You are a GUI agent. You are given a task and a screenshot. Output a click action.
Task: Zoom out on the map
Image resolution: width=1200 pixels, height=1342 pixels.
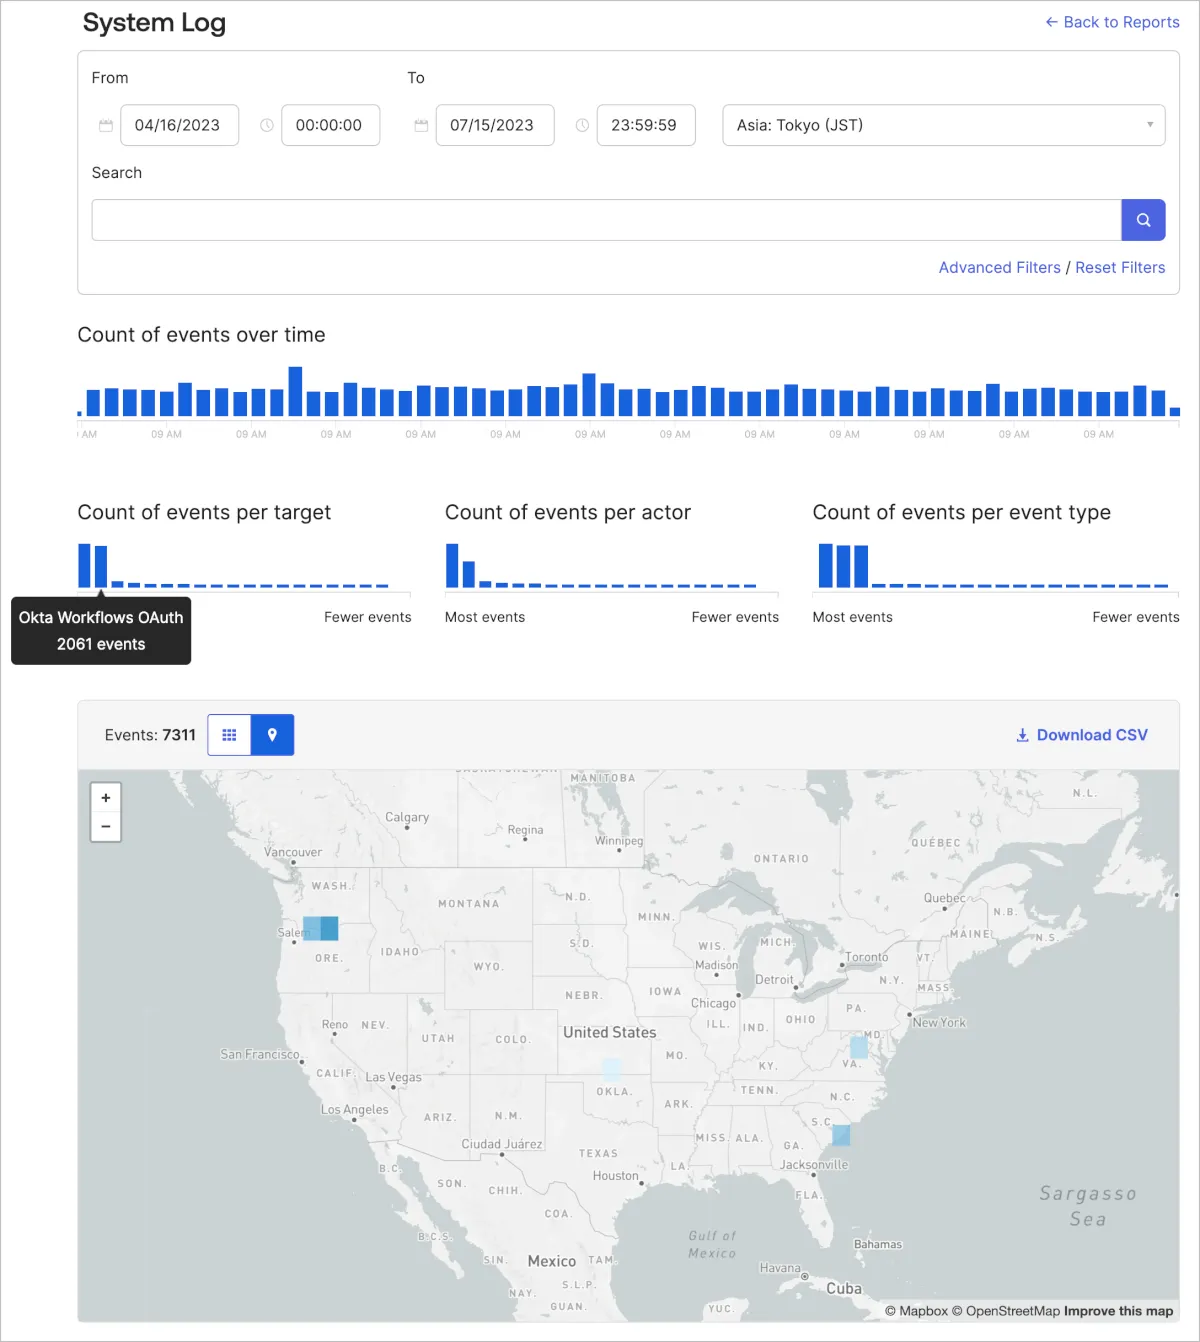(x=106, y=827)
